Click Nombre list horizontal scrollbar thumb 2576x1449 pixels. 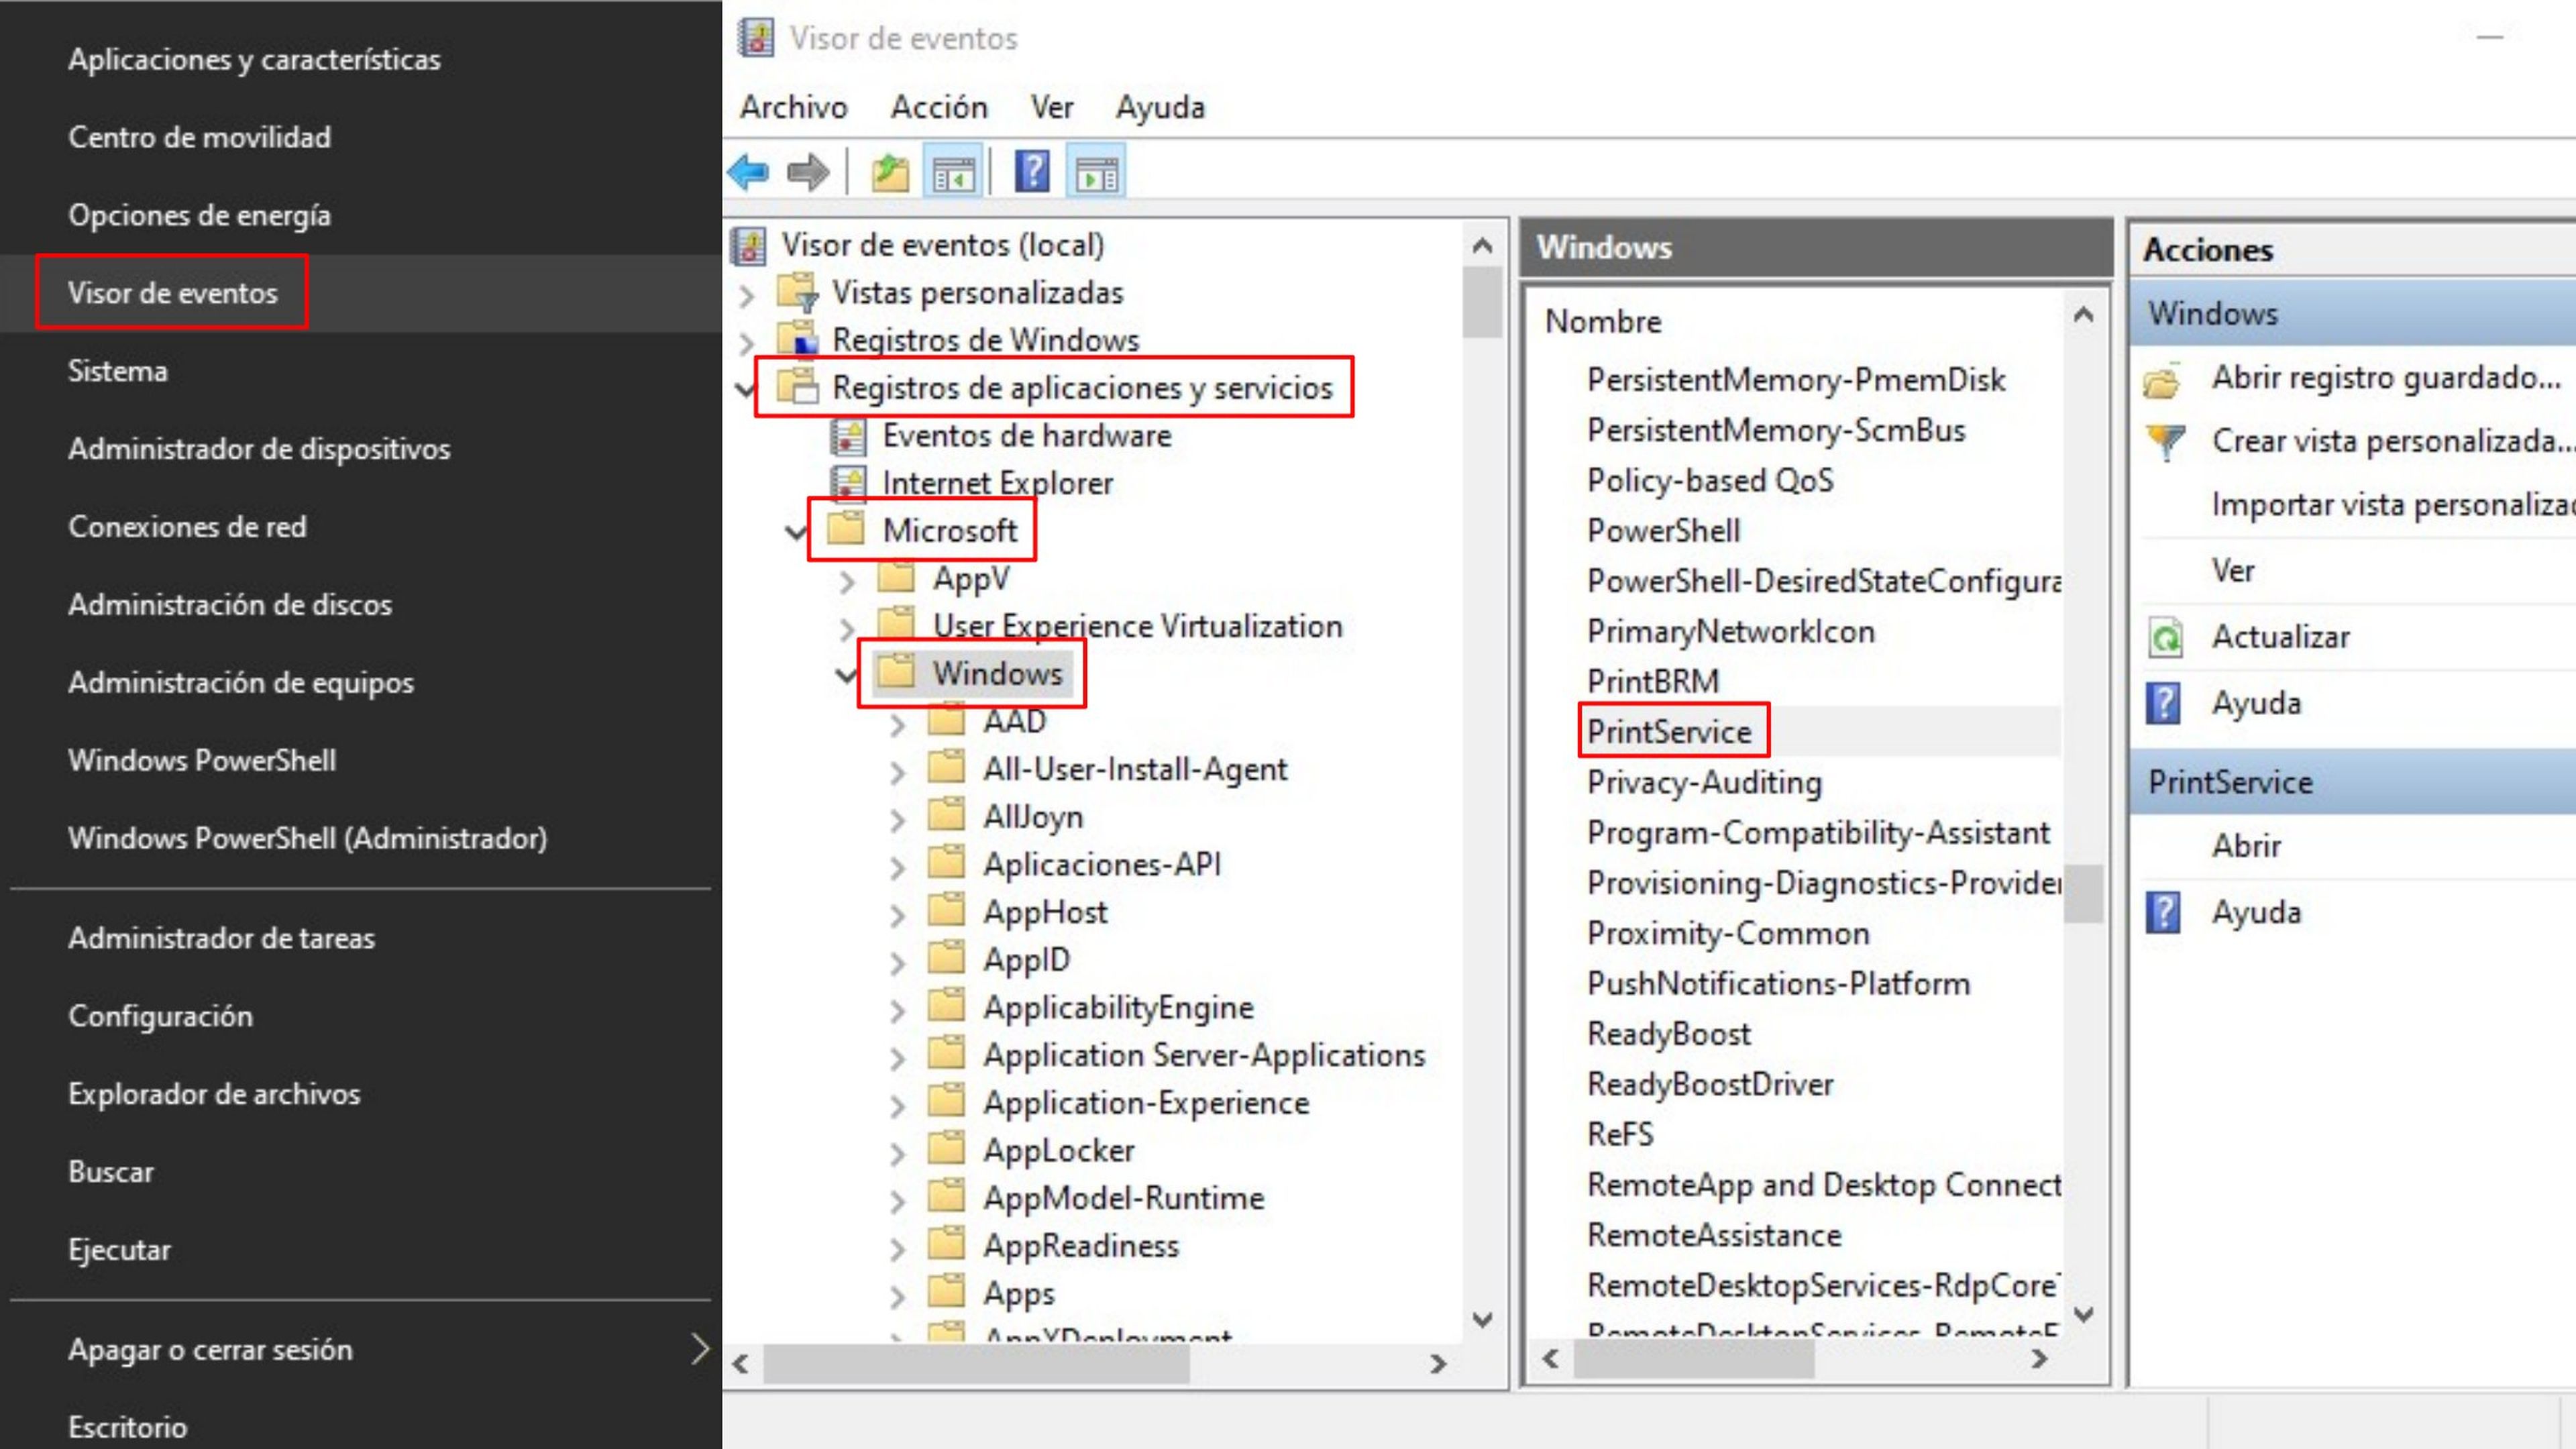point(1694,1360)
